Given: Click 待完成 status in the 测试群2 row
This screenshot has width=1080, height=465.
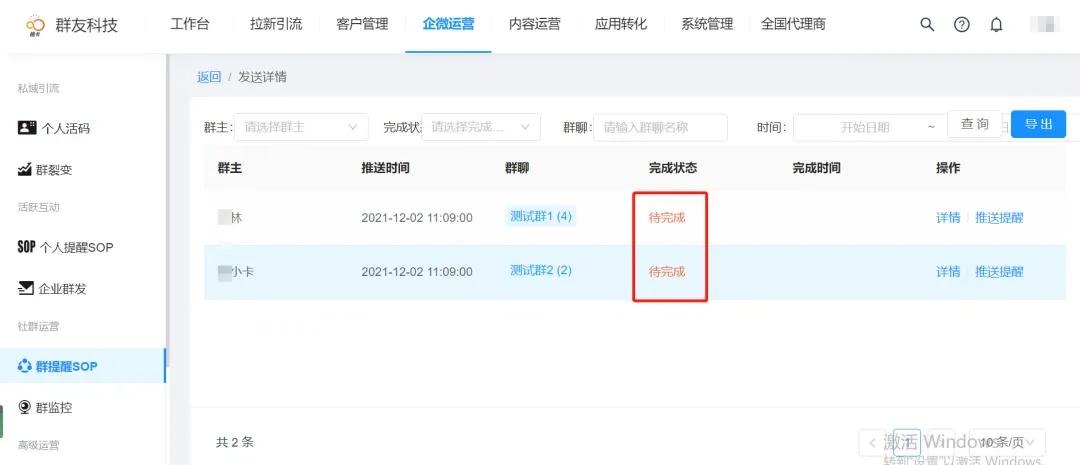Looking at the screenshot, I should [667, 271].
